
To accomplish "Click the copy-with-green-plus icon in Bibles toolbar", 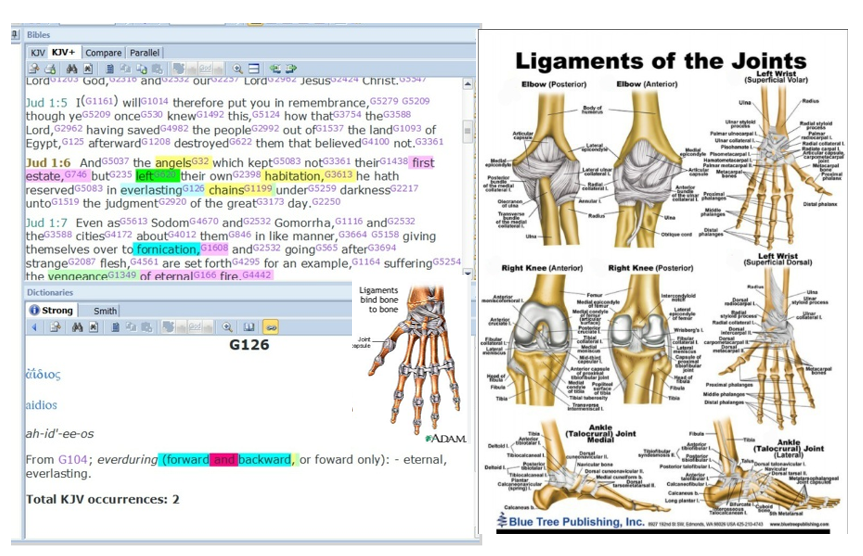I will pos(141,68).
